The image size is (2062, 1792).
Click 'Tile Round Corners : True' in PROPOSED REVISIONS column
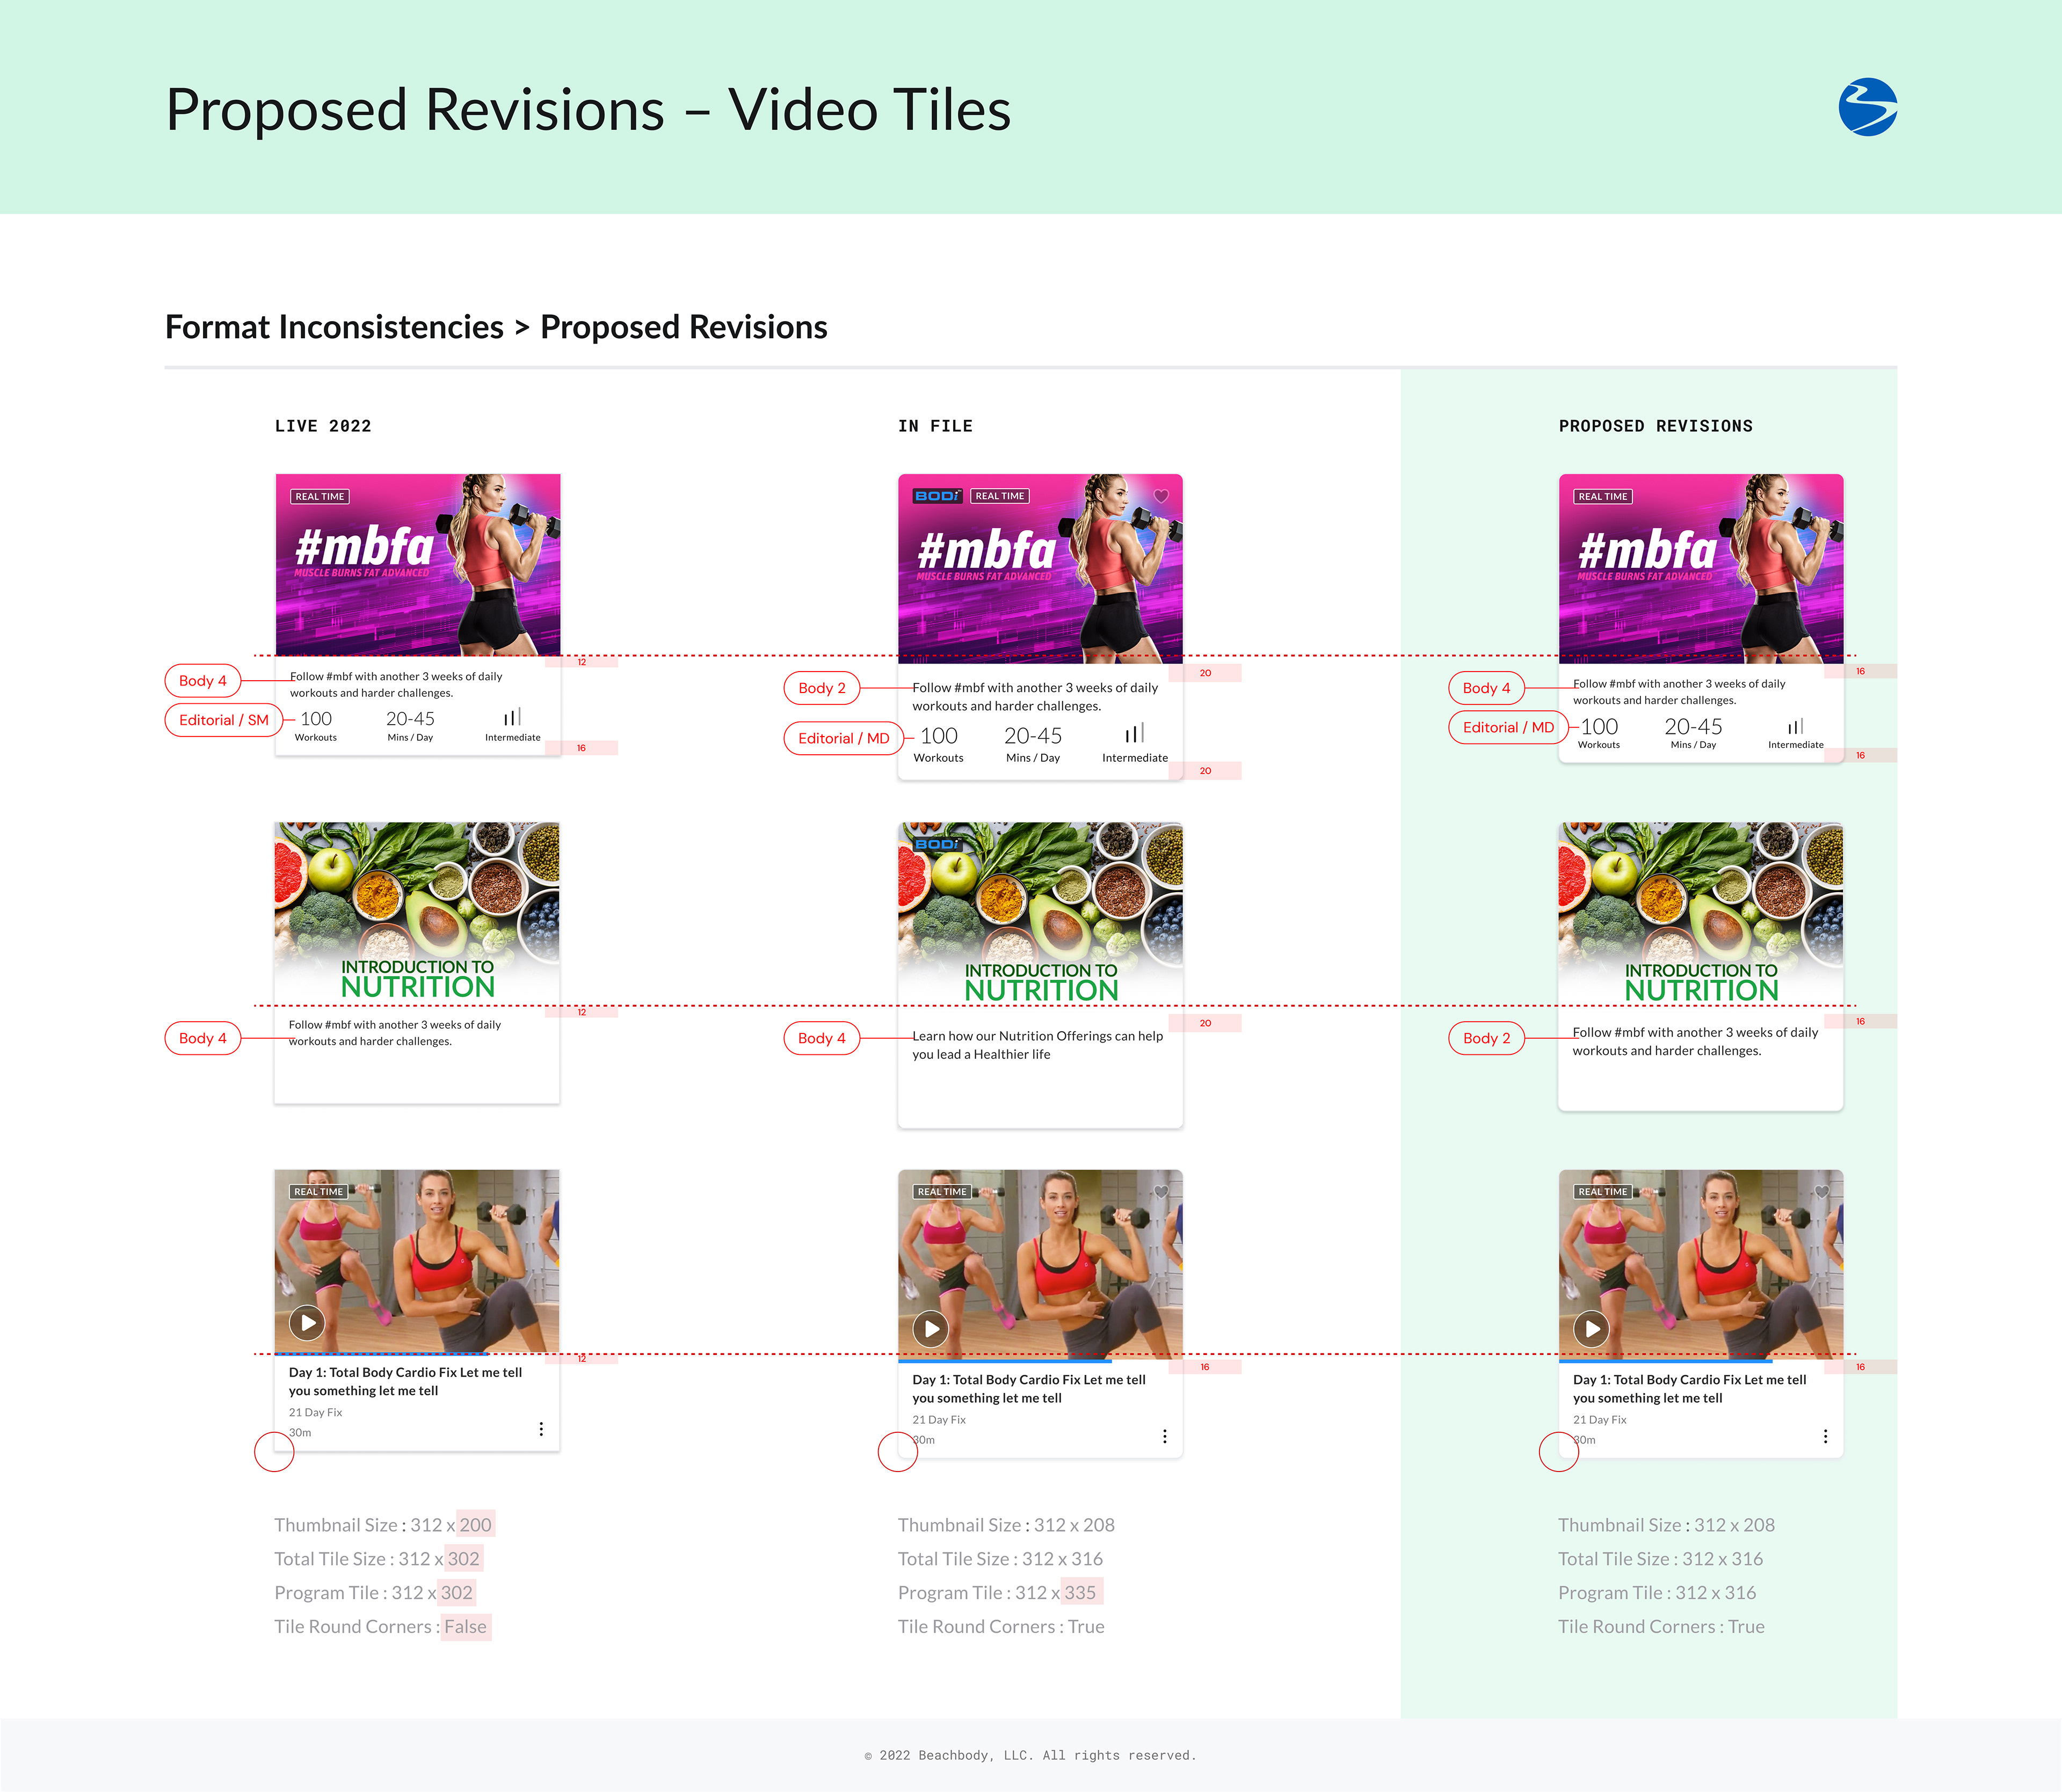[1661, 1627]
